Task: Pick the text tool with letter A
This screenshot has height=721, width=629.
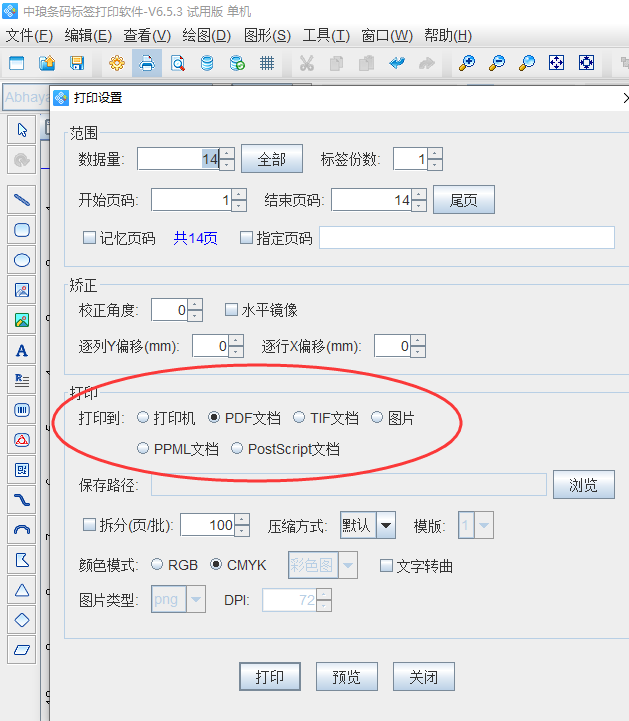Action: [x=22, y=350]
